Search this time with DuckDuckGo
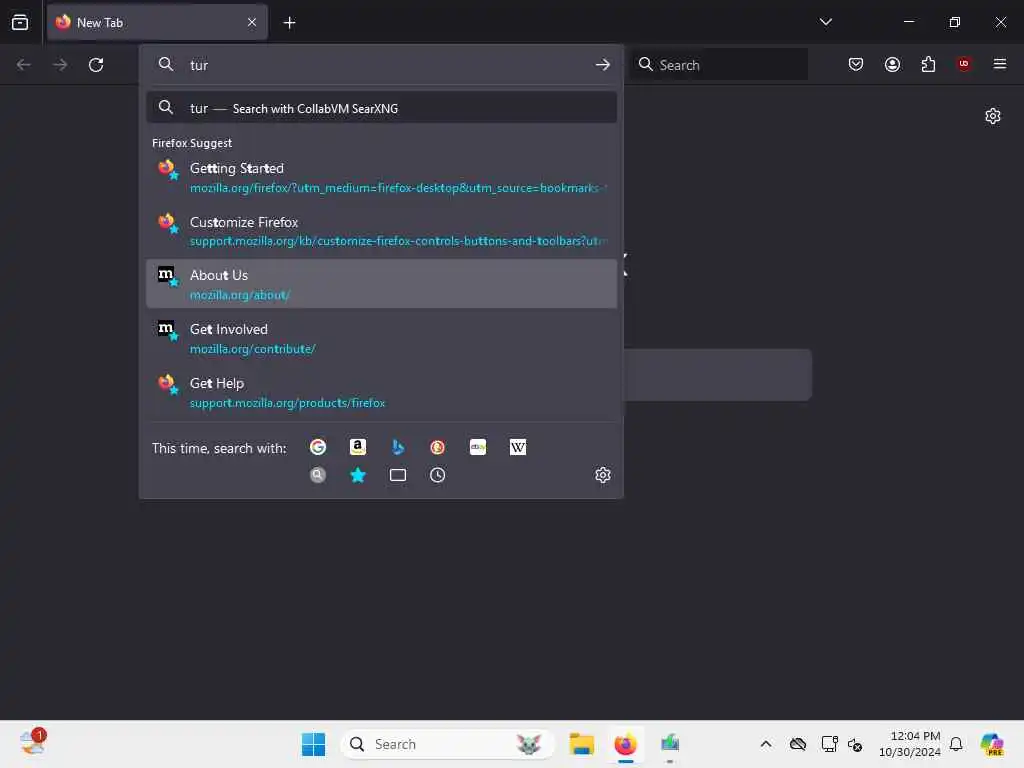 438,447
